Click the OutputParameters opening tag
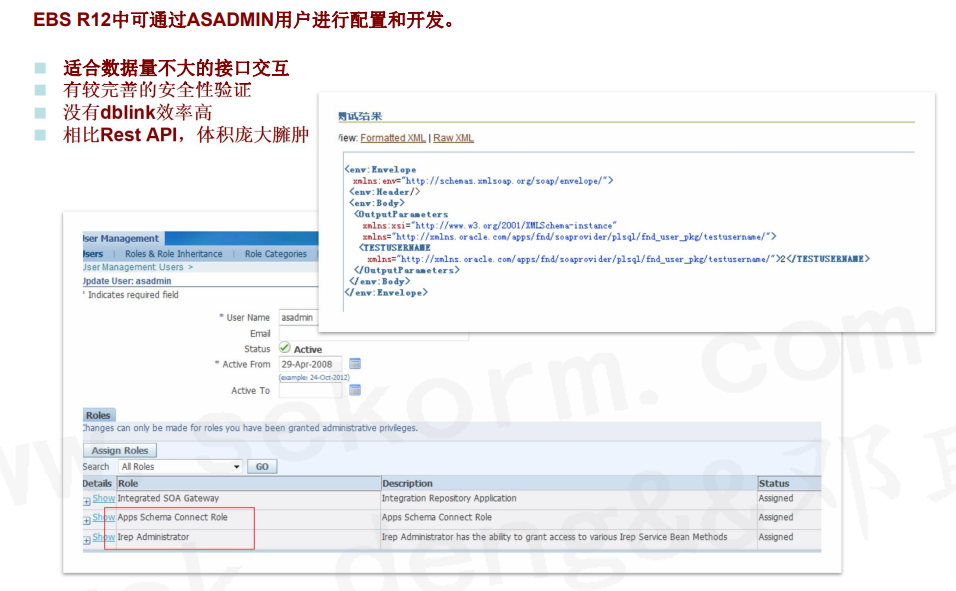 [x=401, y=214]
